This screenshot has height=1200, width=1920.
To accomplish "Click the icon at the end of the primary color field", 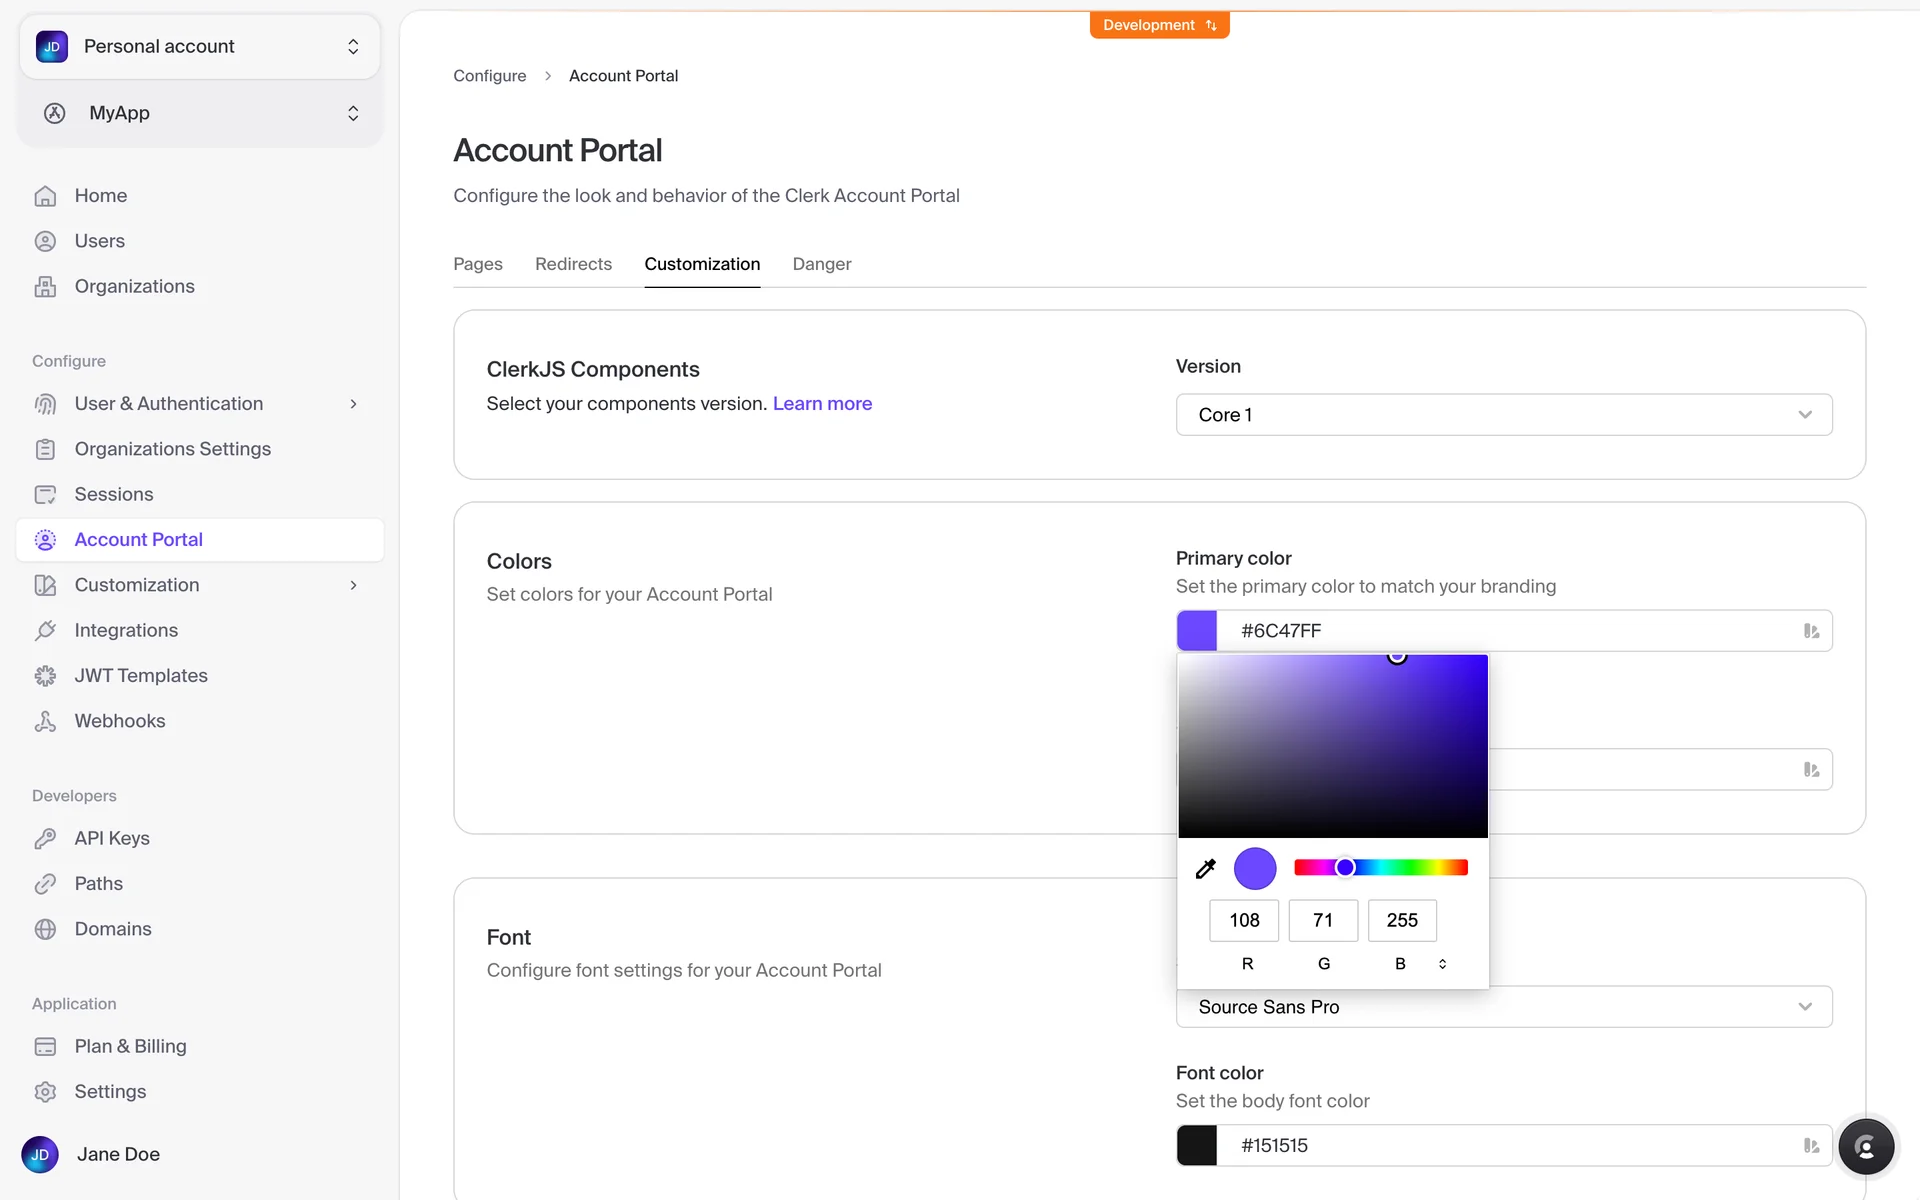I will 1810,631.
